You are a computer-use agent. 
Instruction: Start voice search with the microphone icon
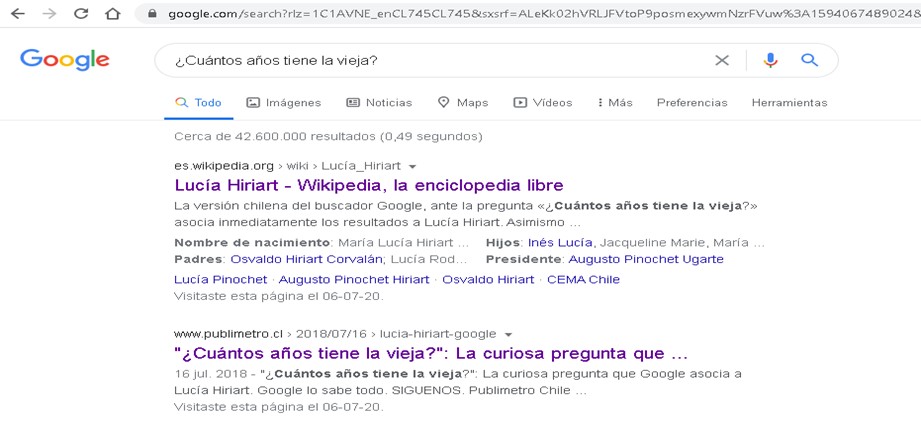770,60
